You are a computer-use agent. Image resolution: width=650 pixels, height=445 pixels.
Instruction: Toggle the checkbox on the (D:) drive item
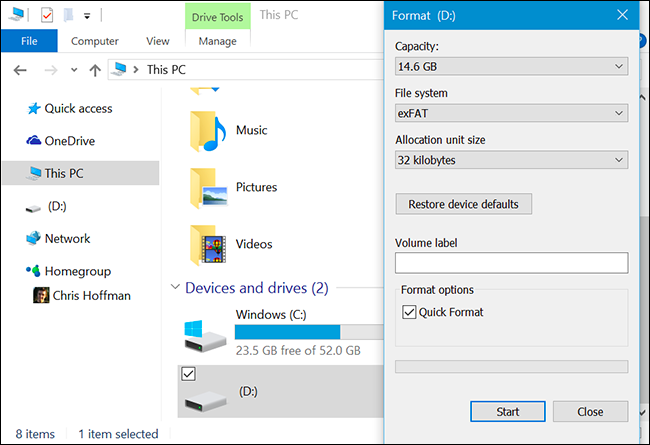coord(189,373)
